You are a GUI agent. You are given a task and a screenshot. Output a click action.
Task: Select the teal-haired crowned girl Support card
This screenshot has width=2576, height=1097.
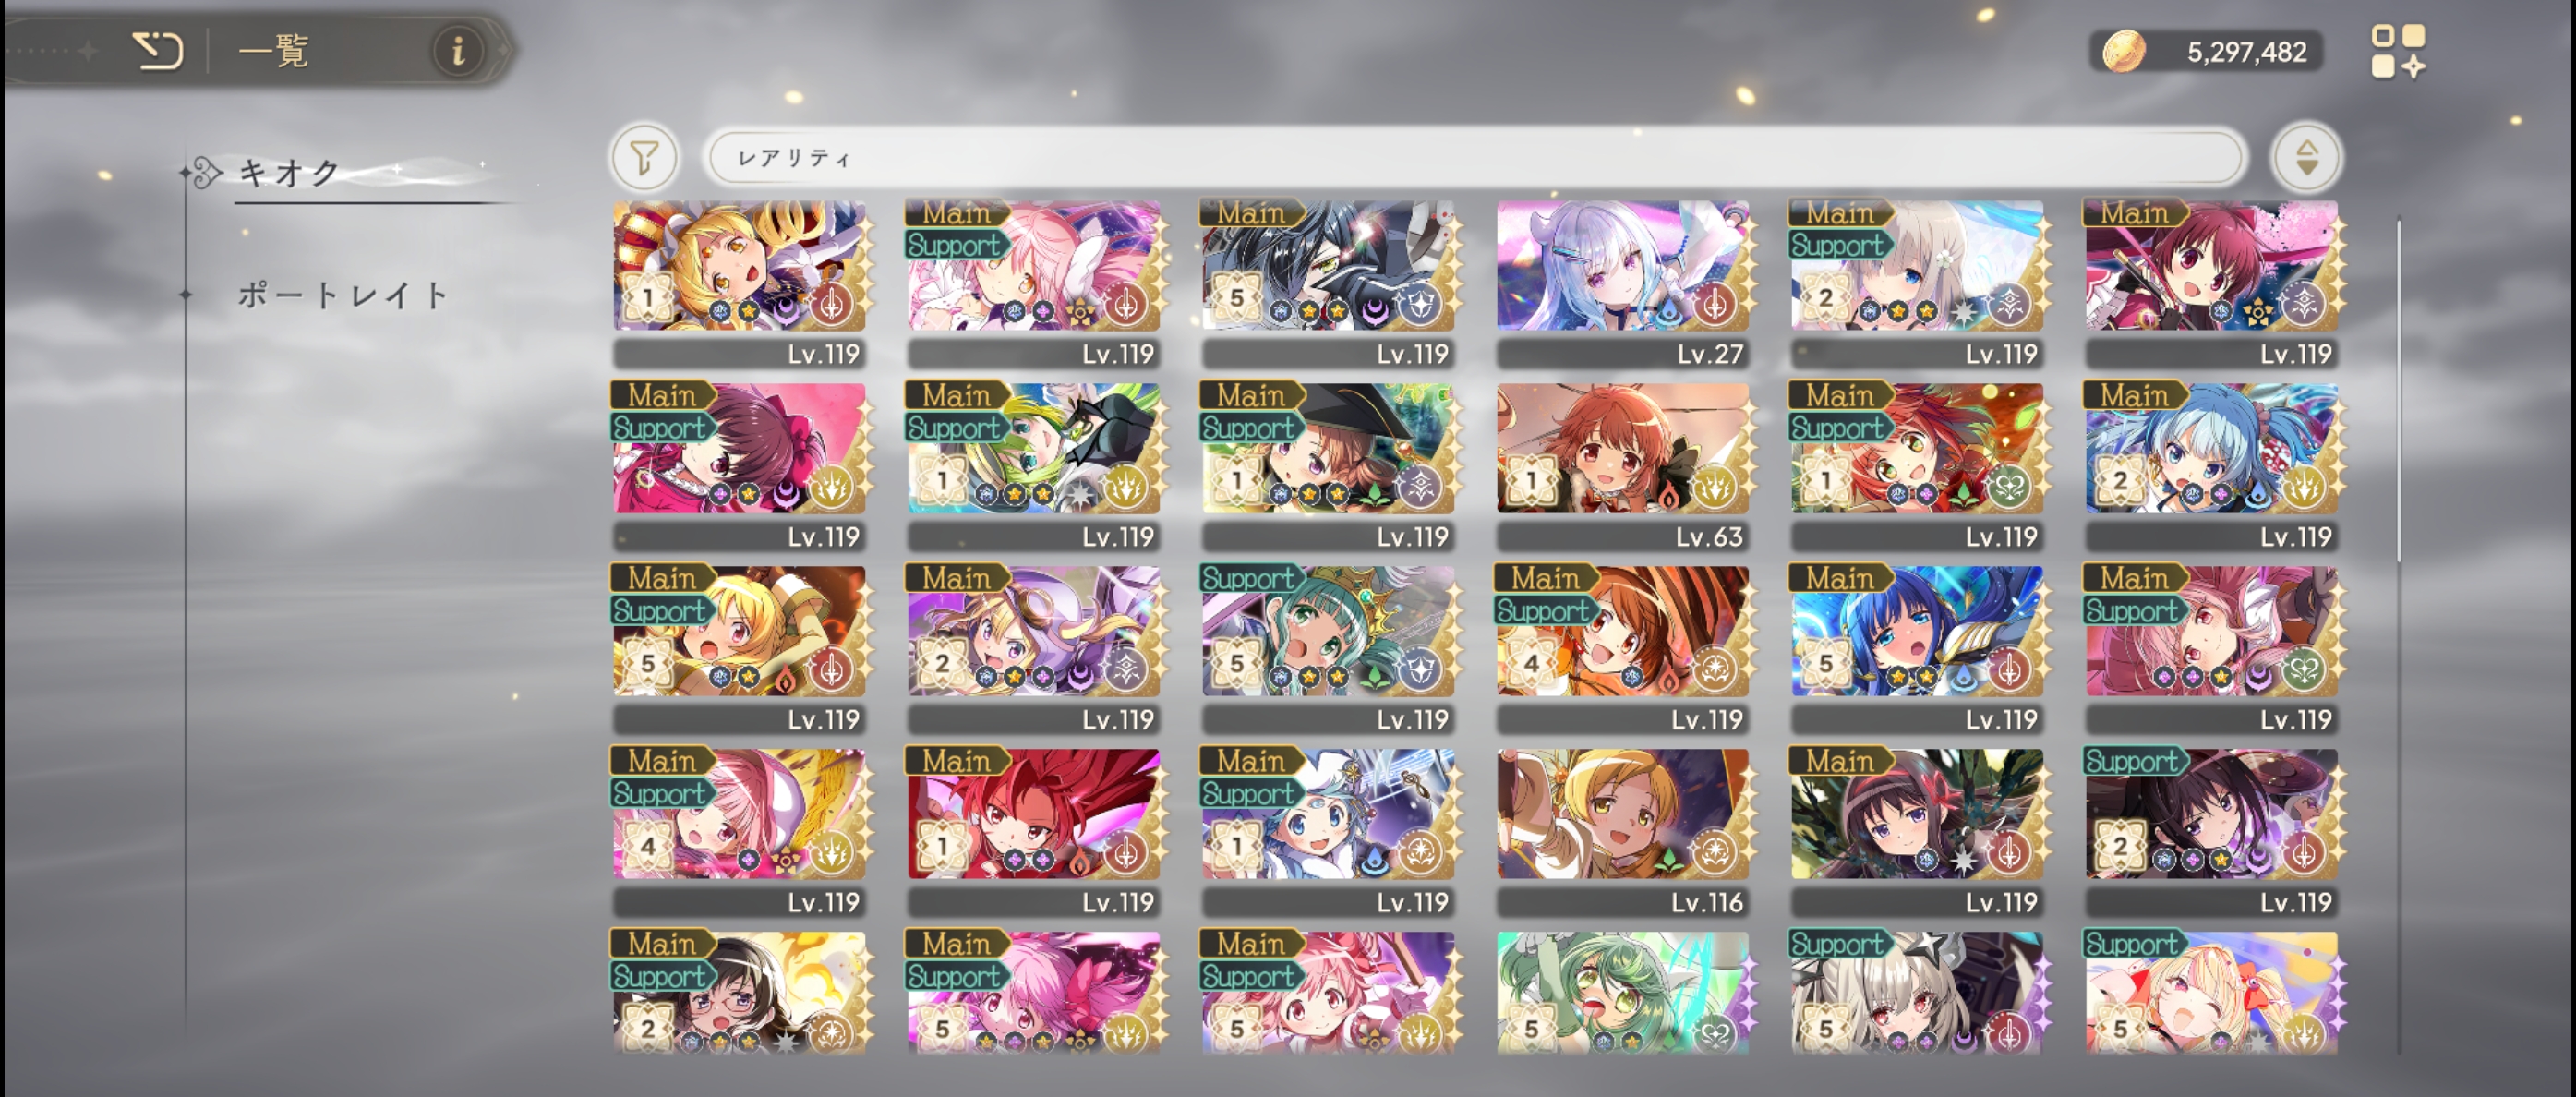tap(1328, 650)
